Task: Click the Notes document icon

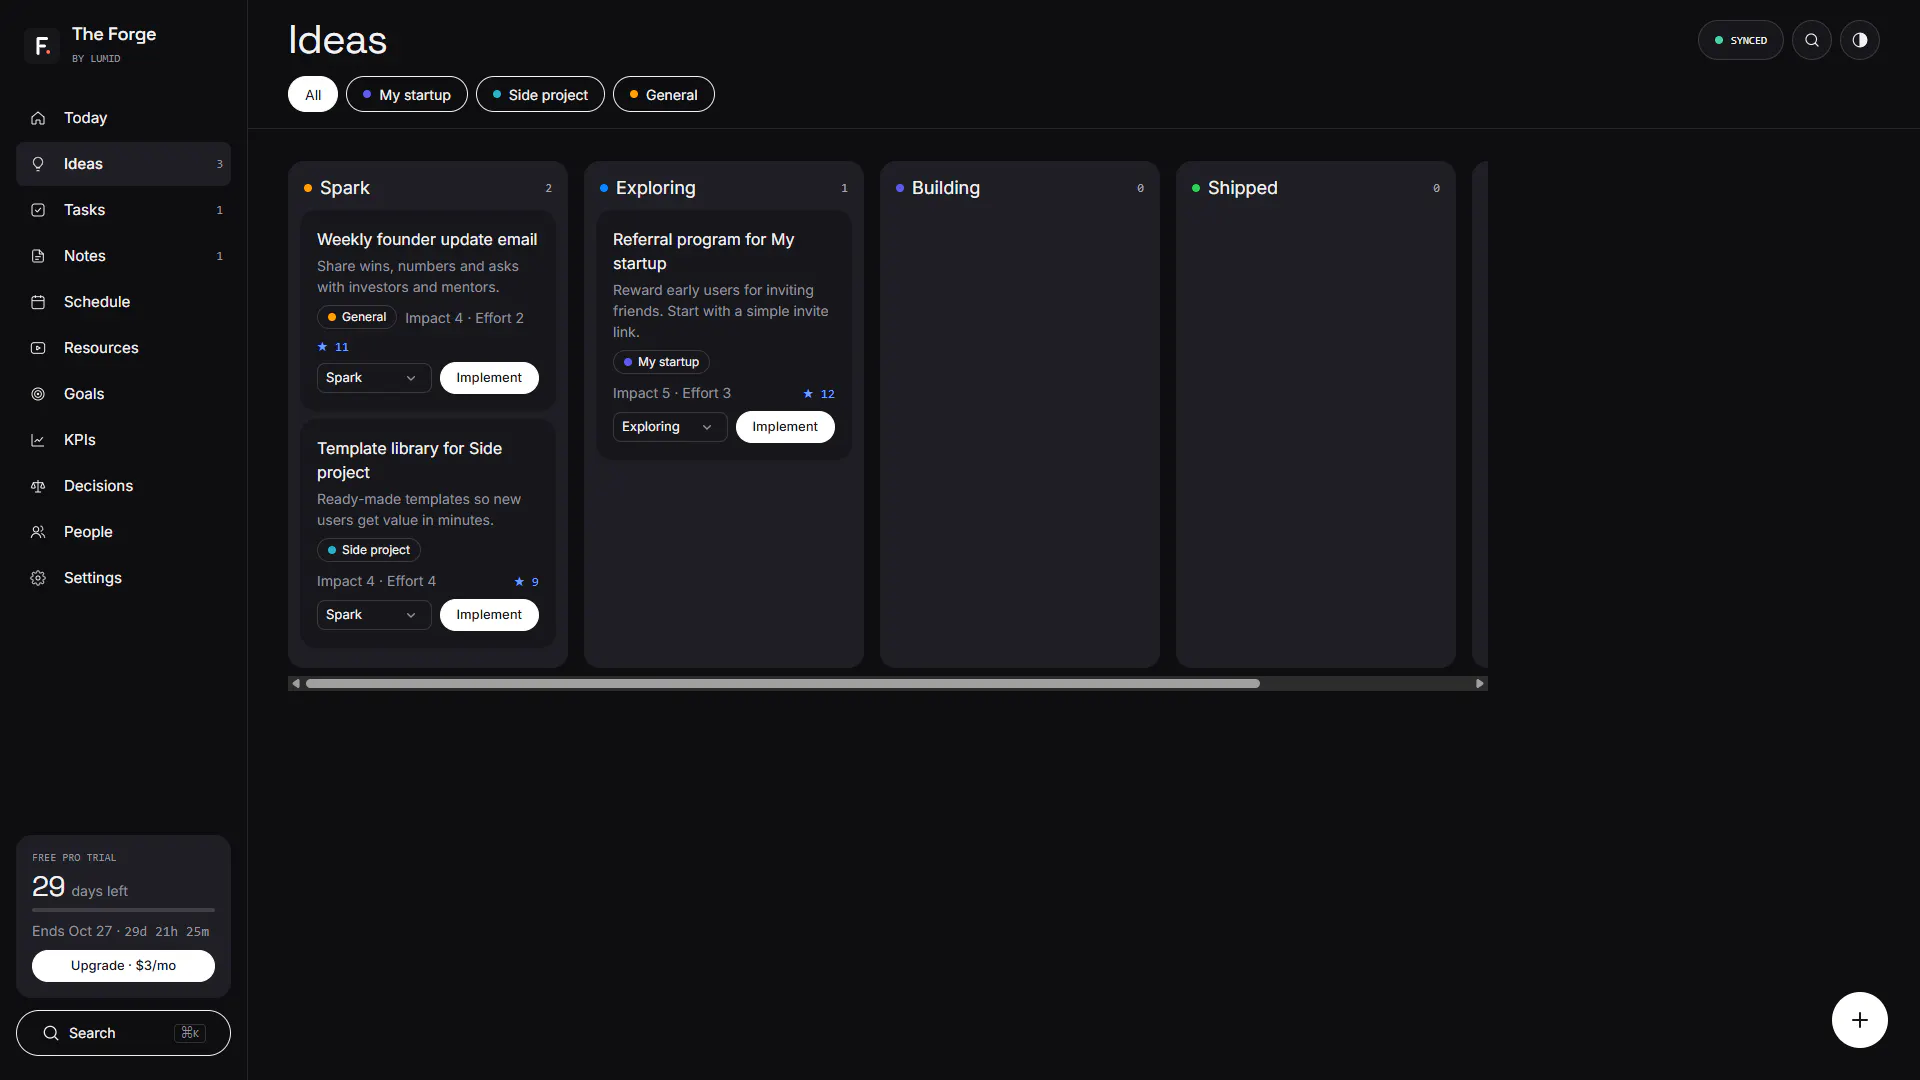Action: coord(38,256)
